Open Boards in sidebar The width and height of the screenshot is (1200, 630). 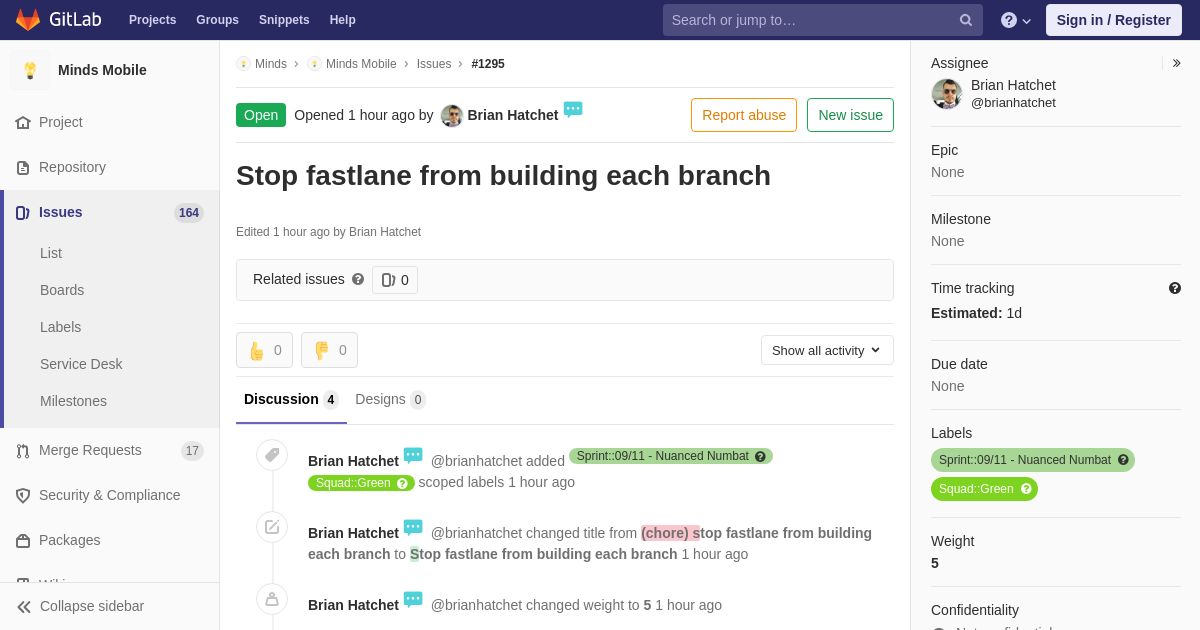point(62,290)
